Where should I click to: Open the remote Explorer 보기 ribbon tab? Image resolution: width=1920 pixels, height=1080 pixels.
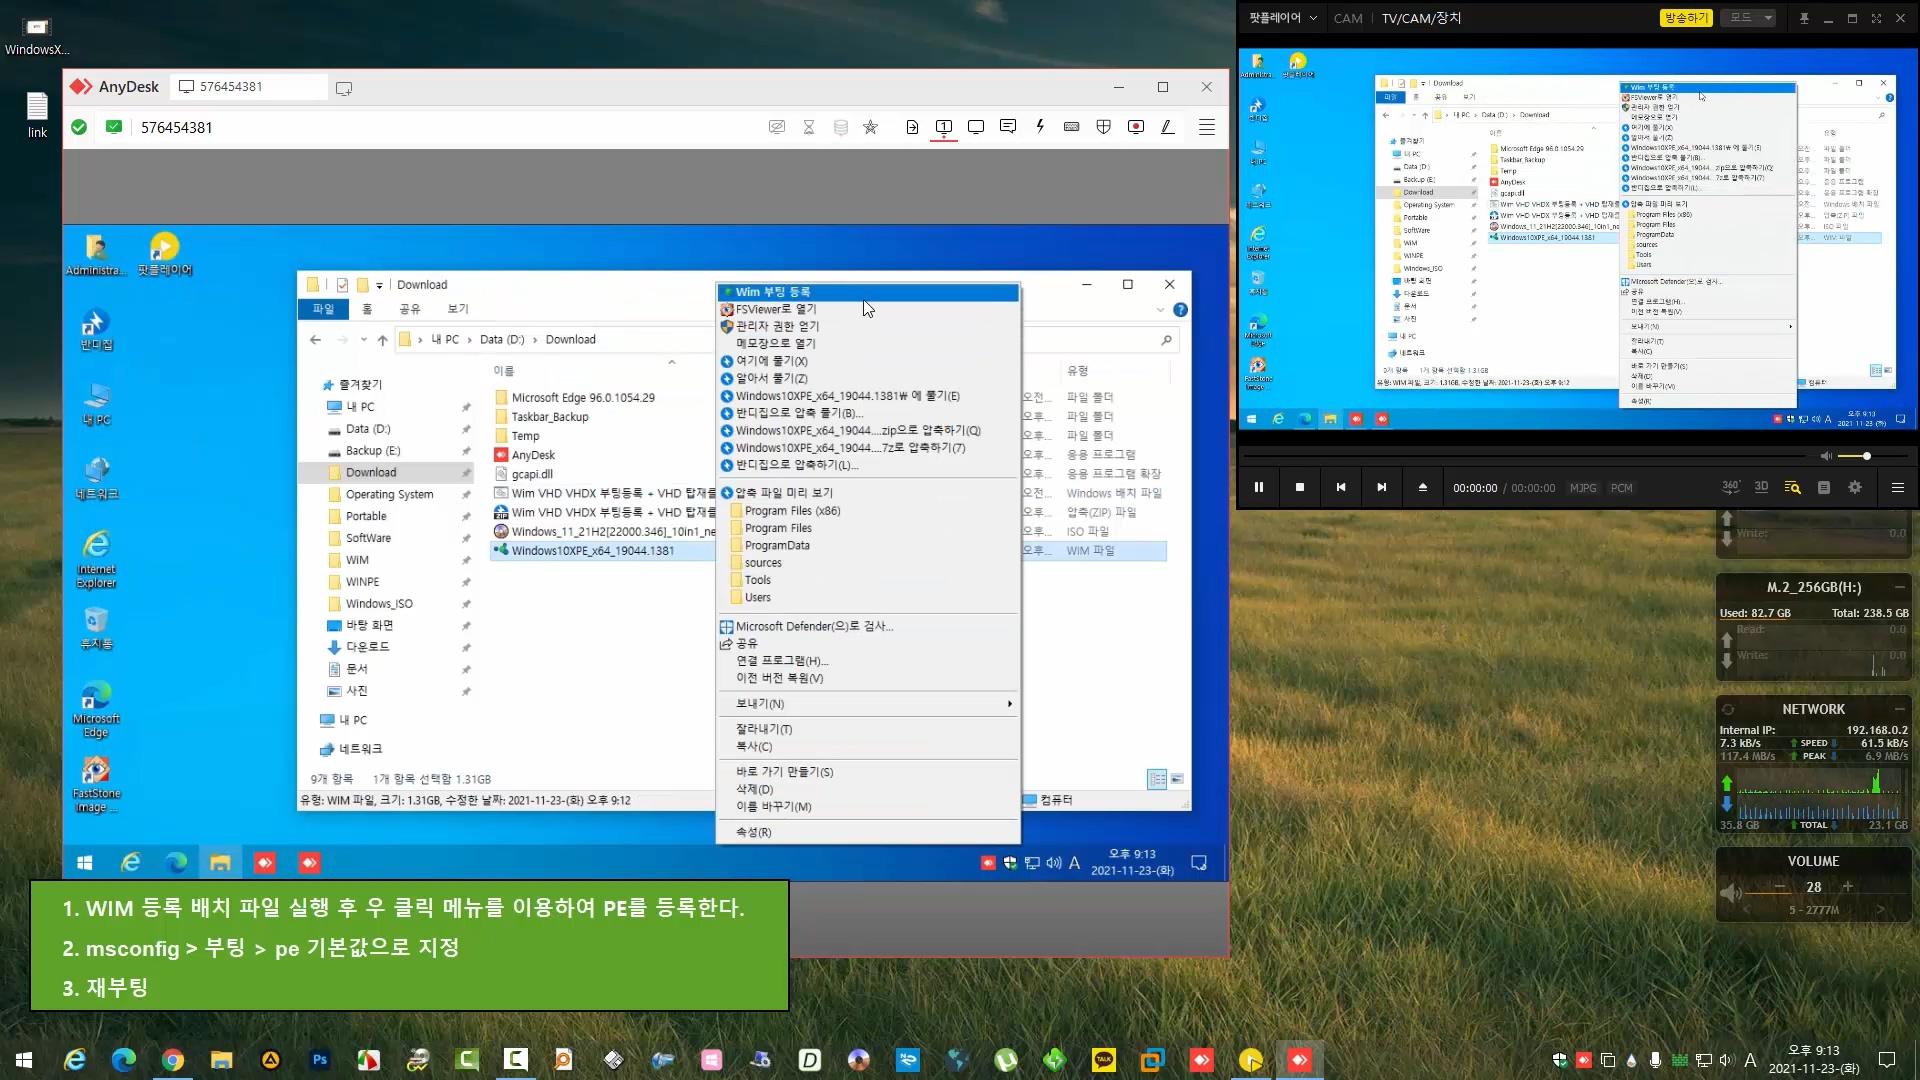pos(458,309)
